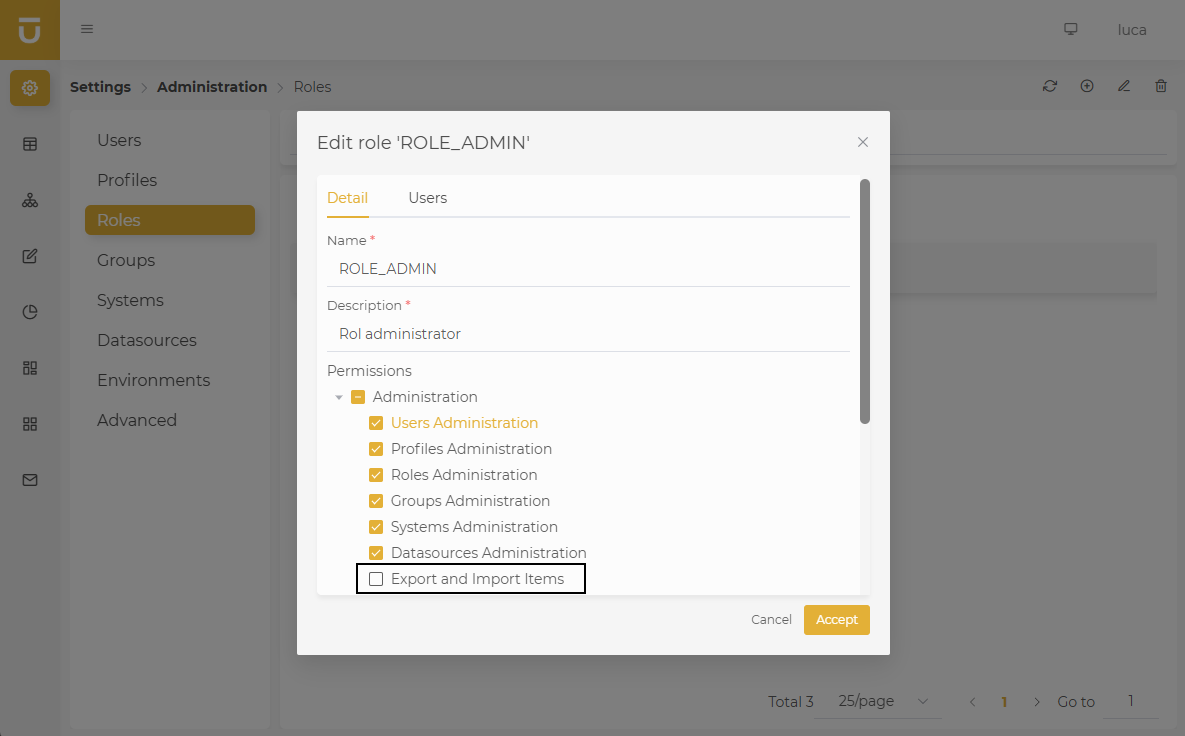The image size is (1185, 736).
Task: Toggle the hamburger menu icon
Action: (x=87, y=29)
